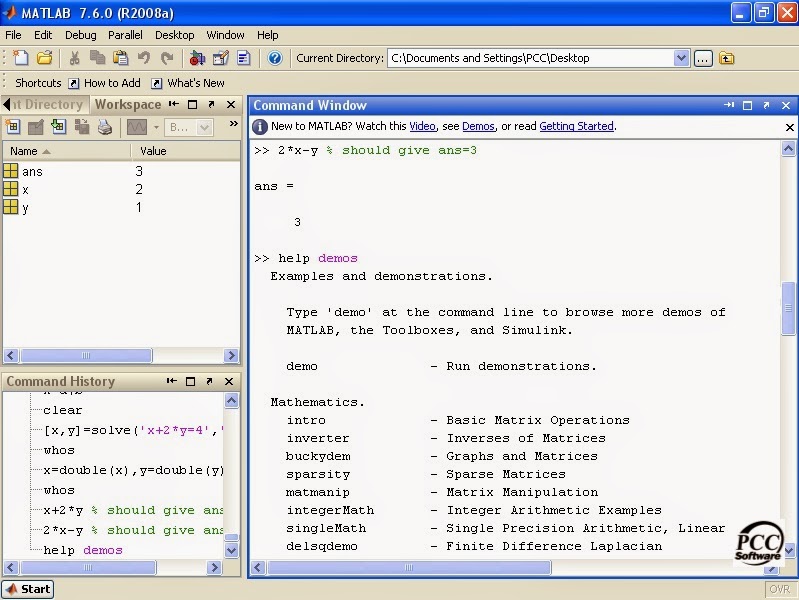
Task: Open the Desktop menu
Action: tap(174, 35)
